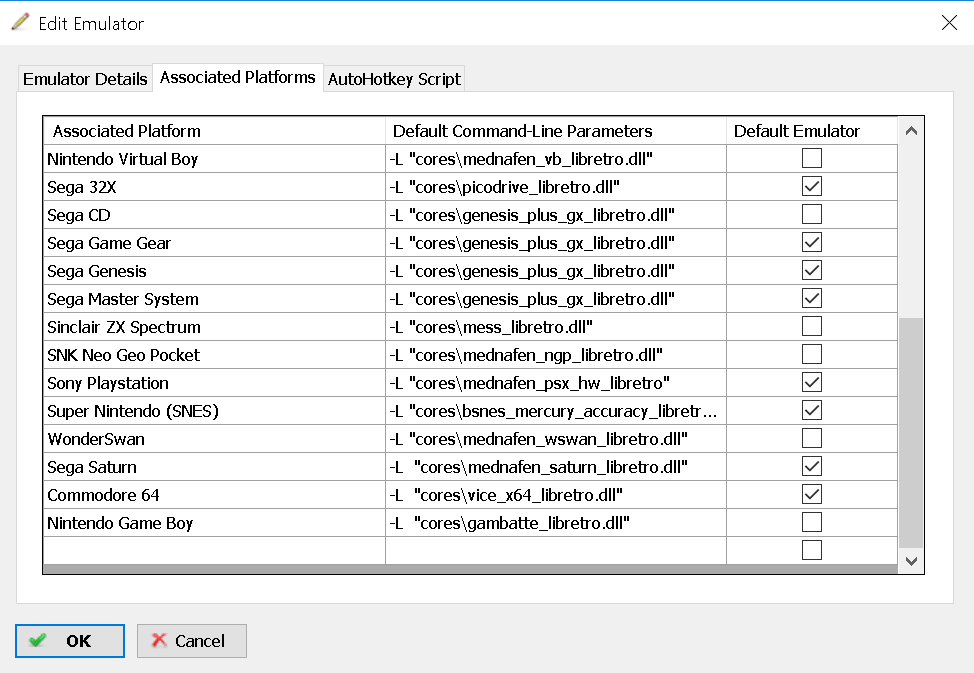Click the empty new-row Associated Platform cell
Screen dimensions: 974x673
[x=214, y=551]
